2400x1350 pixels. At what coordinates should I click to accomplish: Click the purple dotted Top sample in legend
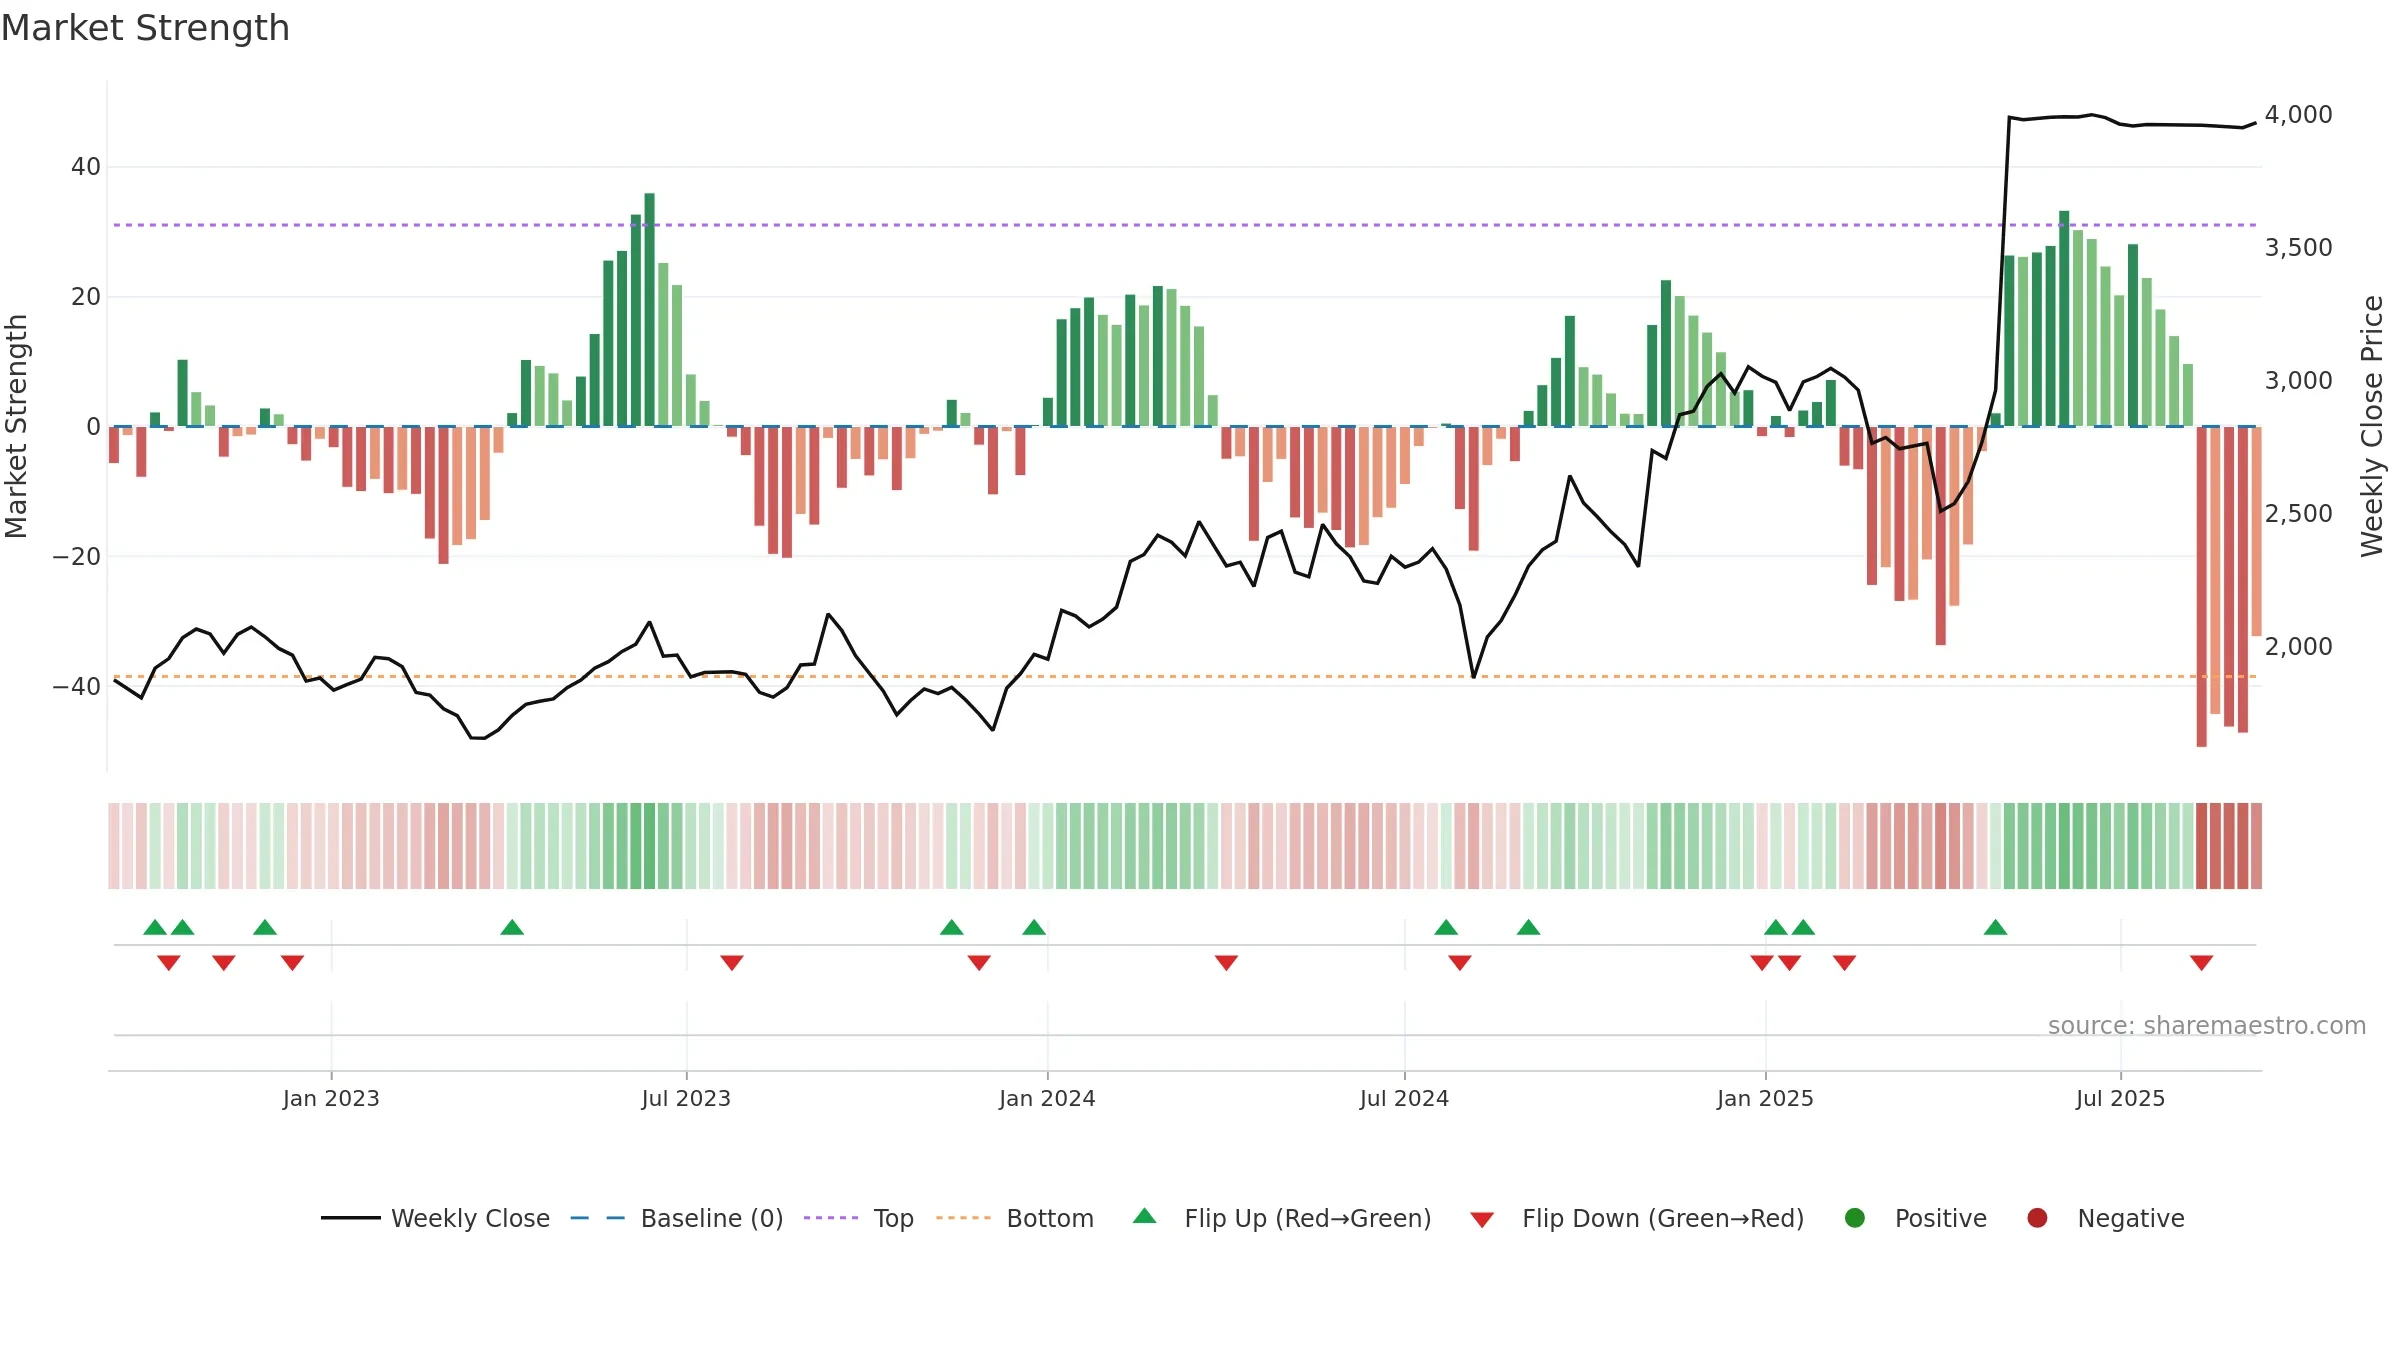coord(831,1218)
